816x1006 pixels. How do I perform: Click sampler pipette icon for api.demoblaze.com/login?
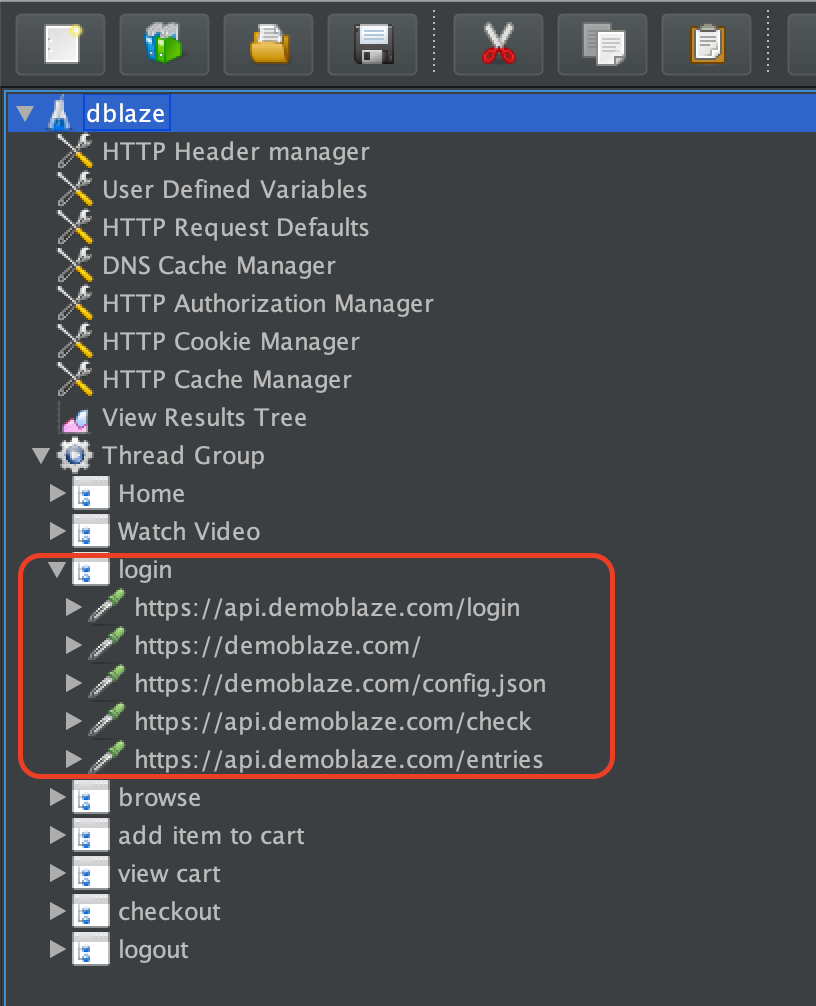pos(106,607)
